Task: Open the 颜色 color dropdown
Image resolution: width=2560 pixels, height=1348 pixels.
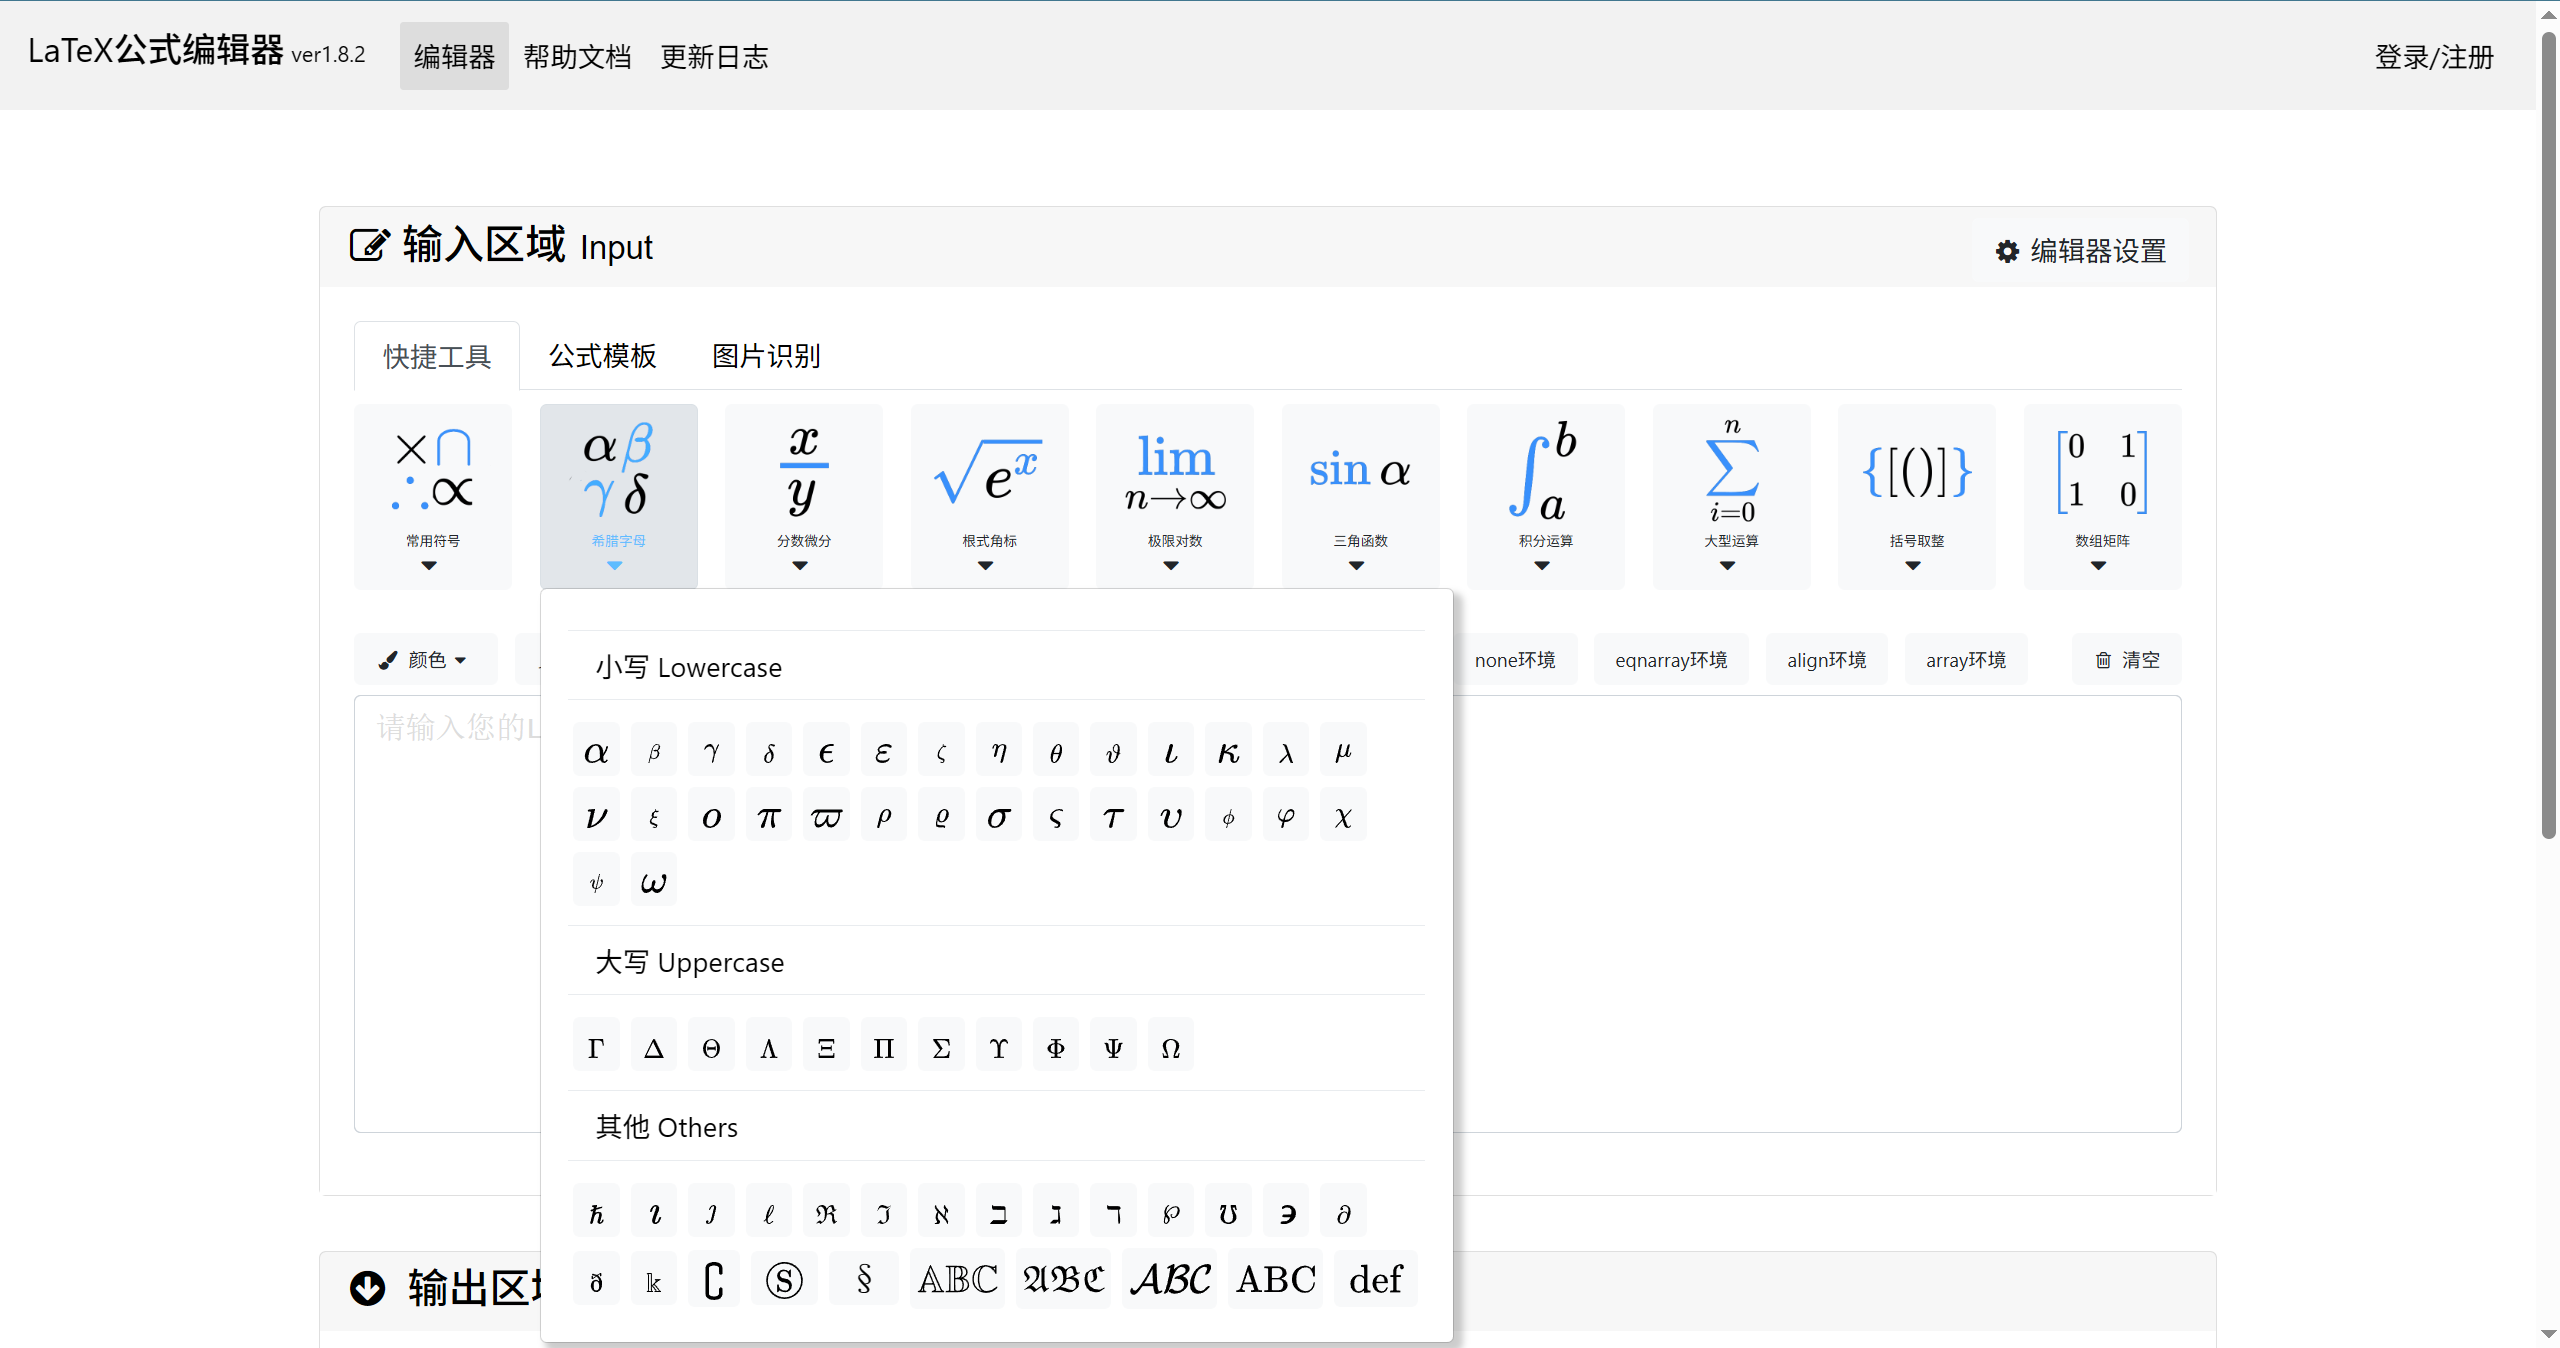Action: click(424, 659)
